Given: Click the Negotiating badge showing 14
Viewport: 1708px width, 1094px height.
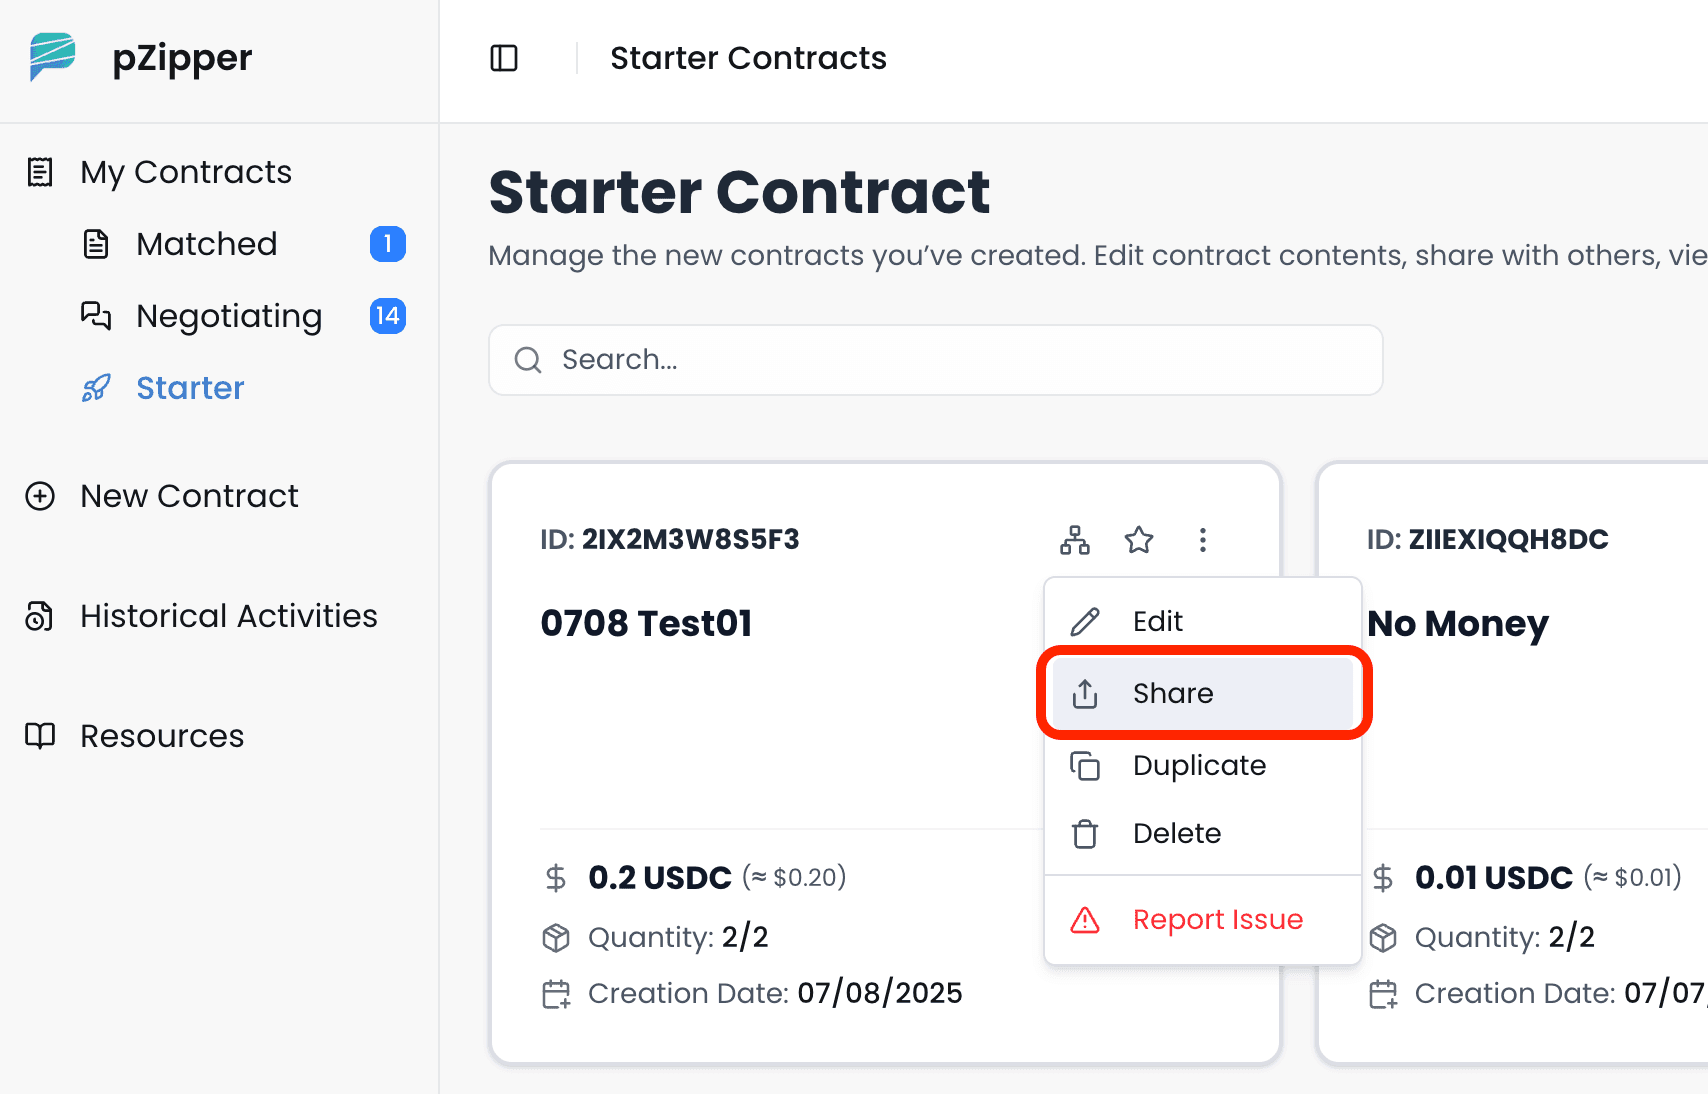Looking at the screenshot, I should (x=388, y=316).
